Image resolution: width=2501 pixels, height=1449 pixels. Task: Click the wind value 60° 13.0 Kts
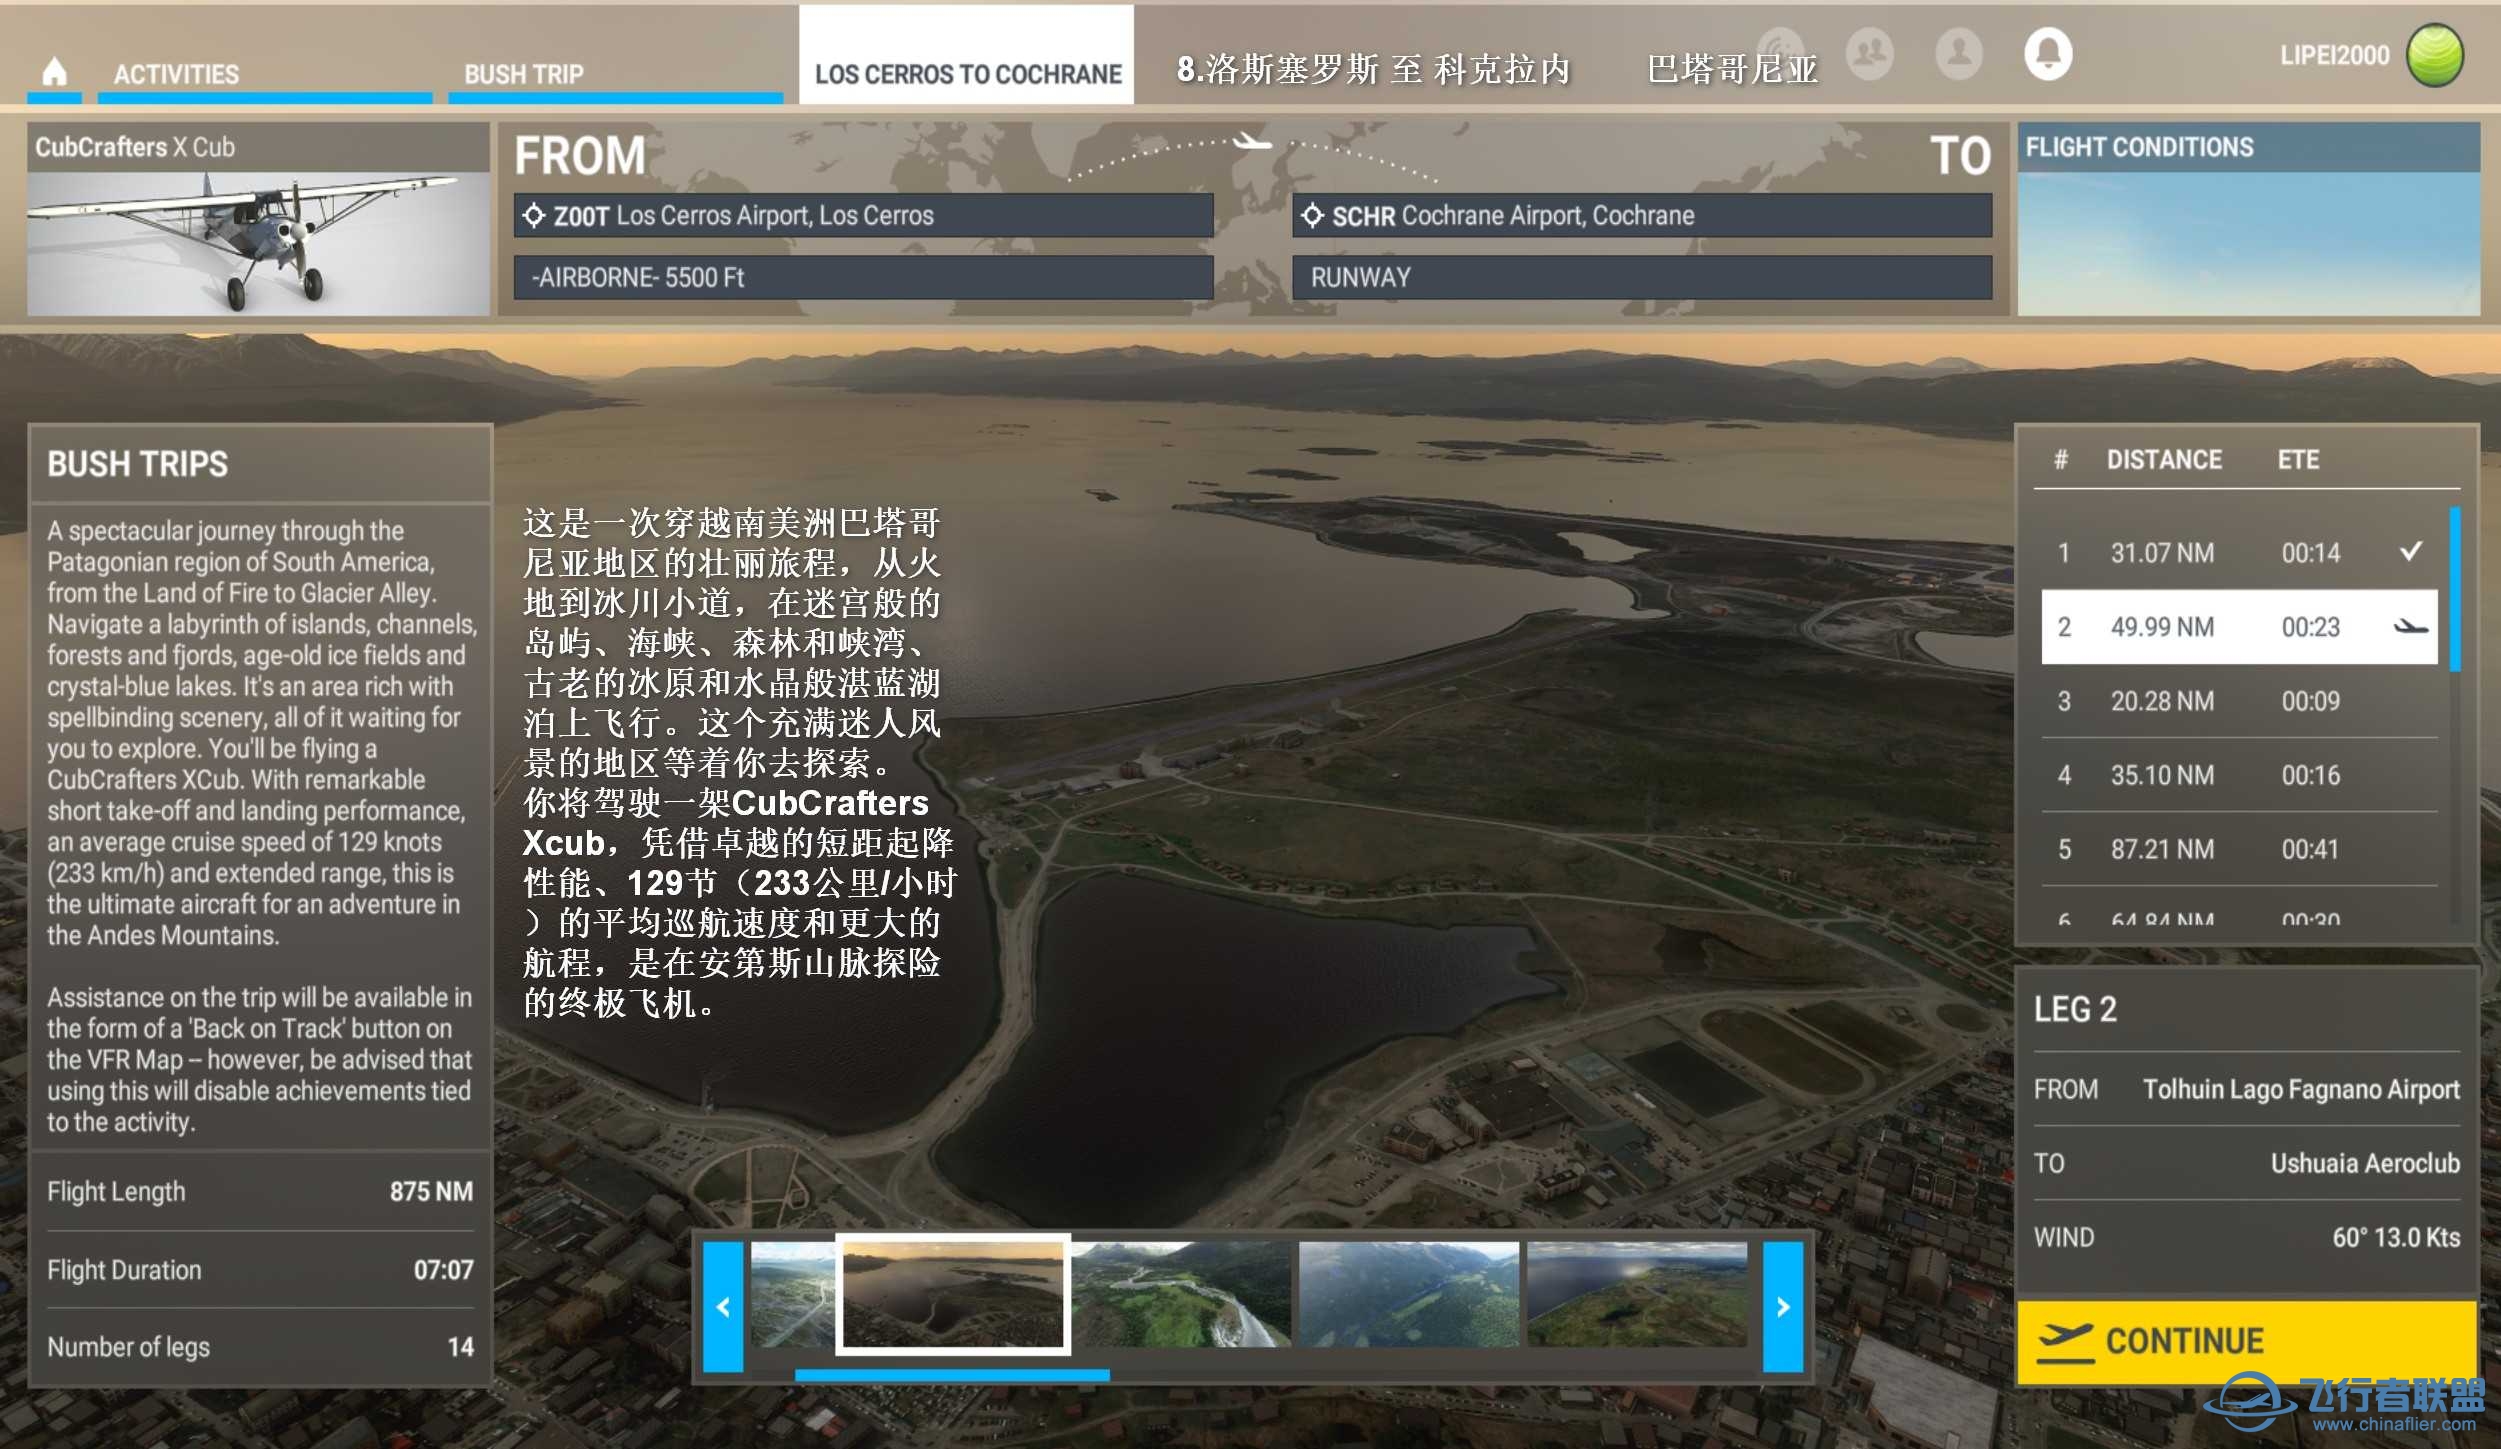[2396, 1237]
